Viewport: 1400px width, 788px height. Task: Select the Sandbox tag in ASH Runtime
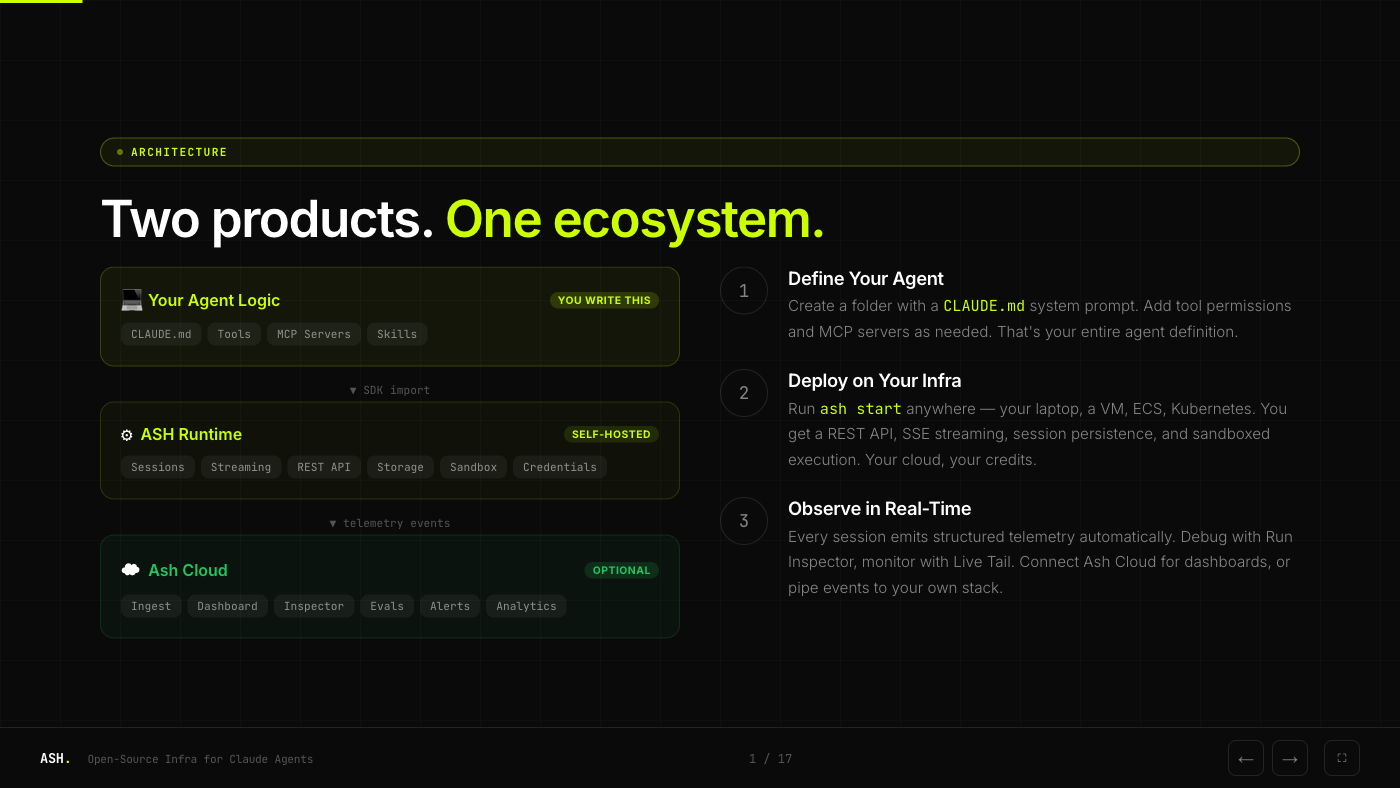click(x=473, y=467)
